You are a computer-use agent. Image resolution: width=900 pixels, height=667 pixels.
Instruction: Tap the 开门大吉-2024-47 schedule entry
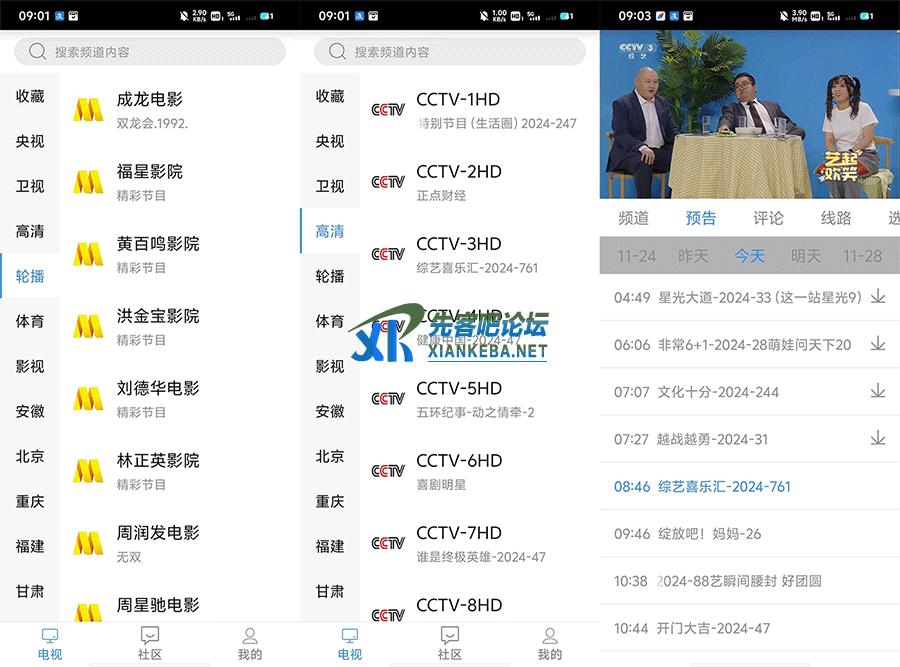point(713,628)
